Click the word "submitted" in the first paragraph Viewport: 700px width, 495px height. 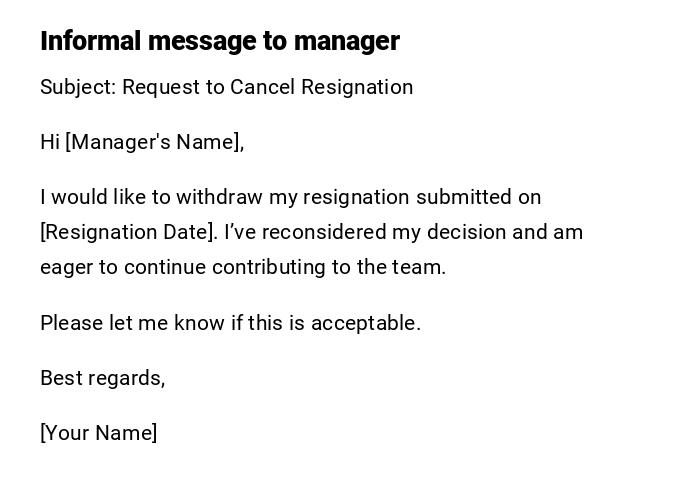[x=463, y=197]
